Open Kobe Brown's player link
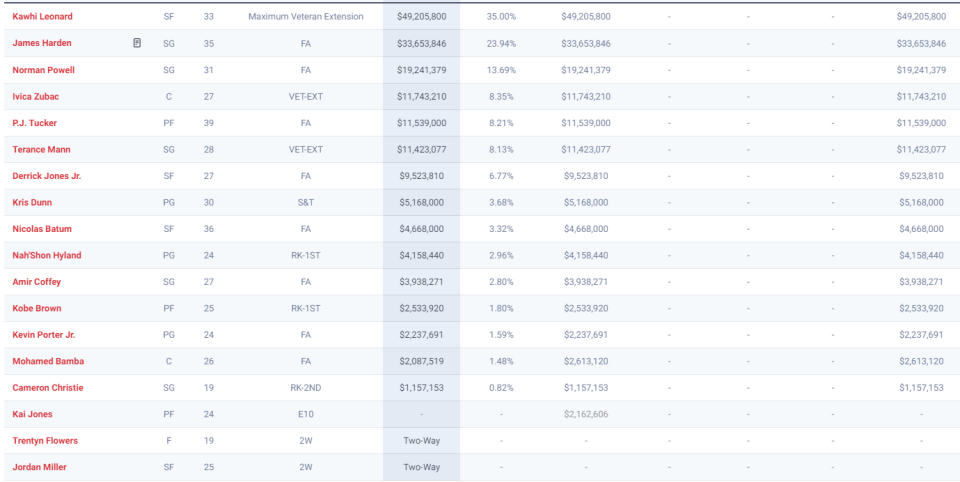960x482 pixels. pyautogui.click(x=37, y=308)
